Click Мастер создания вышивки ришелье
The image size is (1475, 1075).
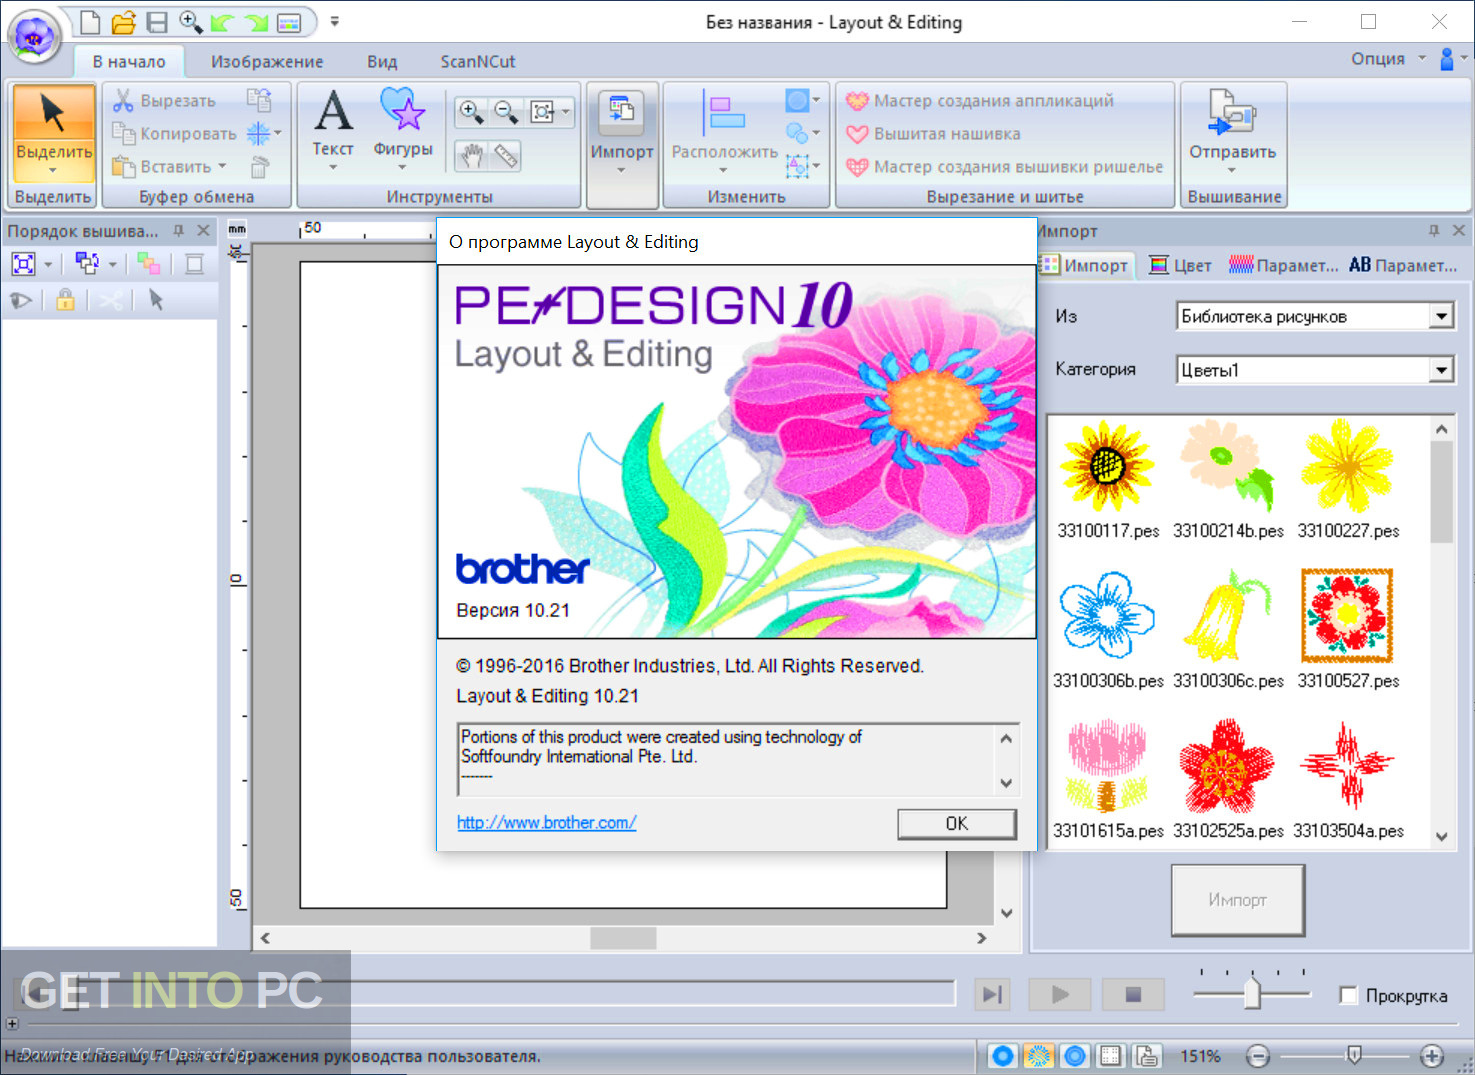1005,166
